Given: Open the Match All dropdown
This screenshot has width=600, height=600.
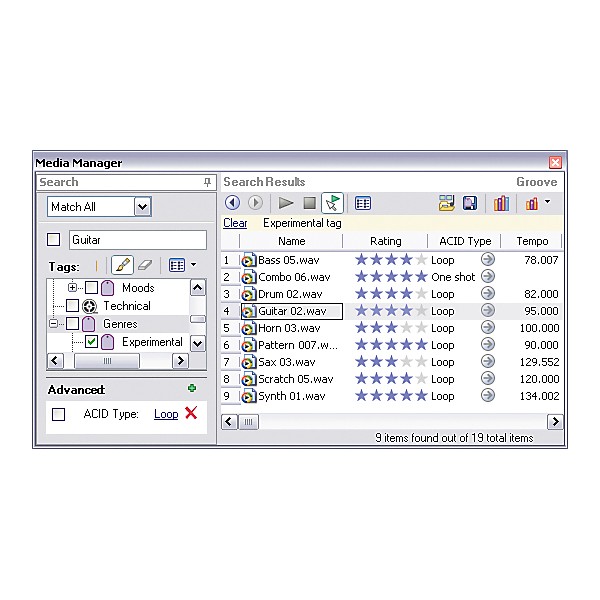Looking at the screenshot, I should tap(143, 207).
